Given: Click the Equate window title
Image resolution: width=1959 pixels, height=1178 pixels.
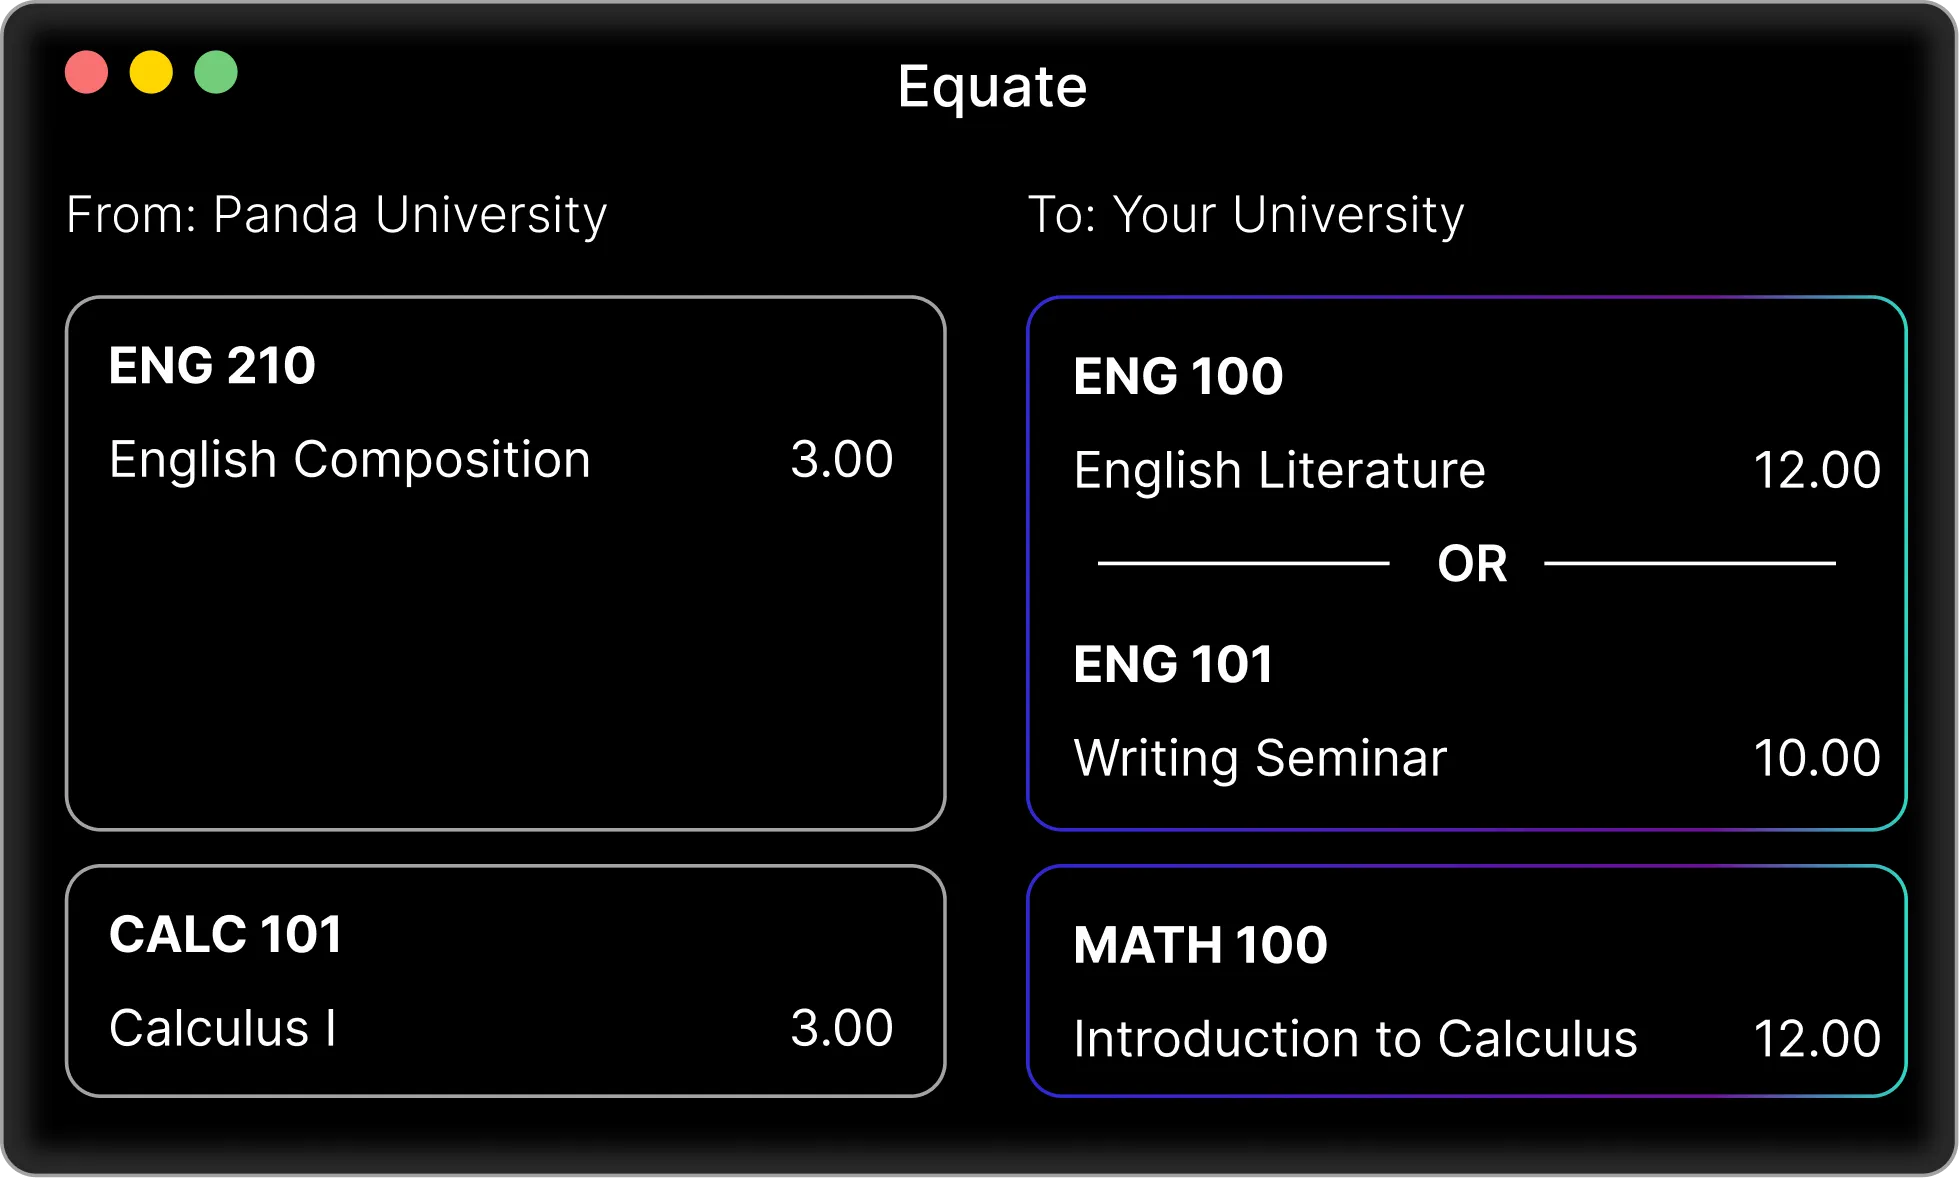Looking at the screenshot, I should click(991, 87).
